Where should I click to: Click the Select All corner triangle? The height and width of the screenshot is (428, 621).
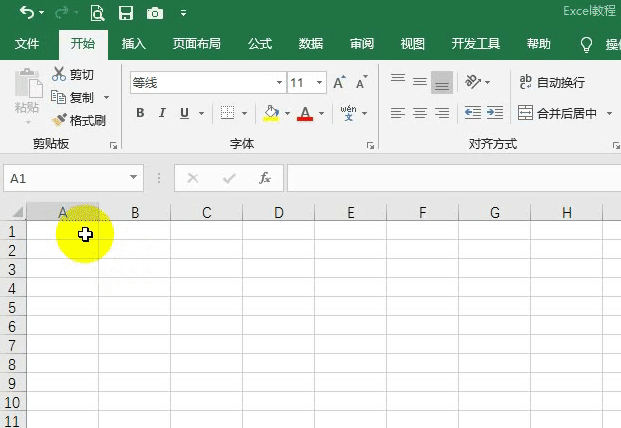tap(16, 213)
